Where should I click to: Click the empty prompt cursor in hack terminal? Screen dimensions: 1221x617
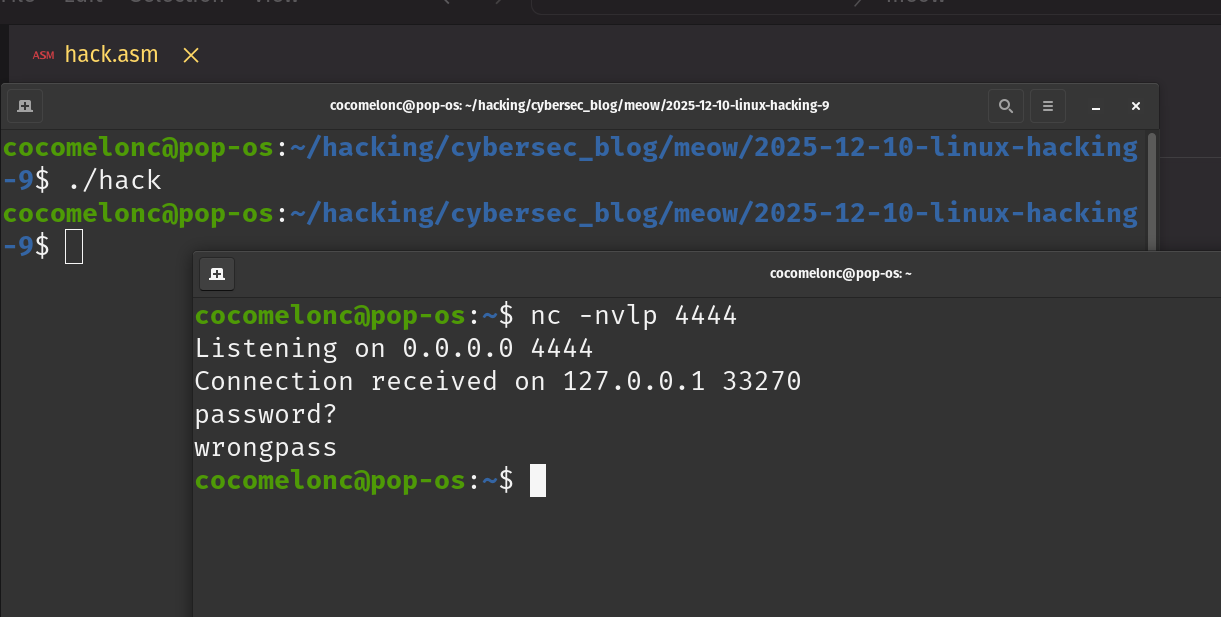(73, 246)
